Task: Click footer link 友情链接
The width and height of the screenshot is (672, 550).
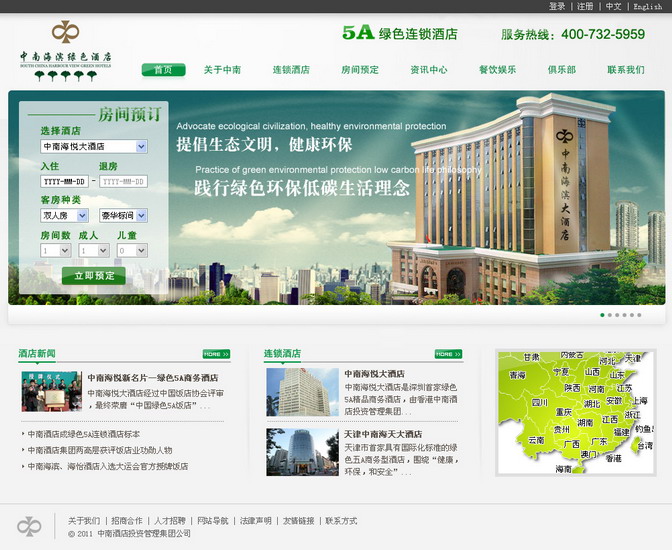Action: pos(298,521)
